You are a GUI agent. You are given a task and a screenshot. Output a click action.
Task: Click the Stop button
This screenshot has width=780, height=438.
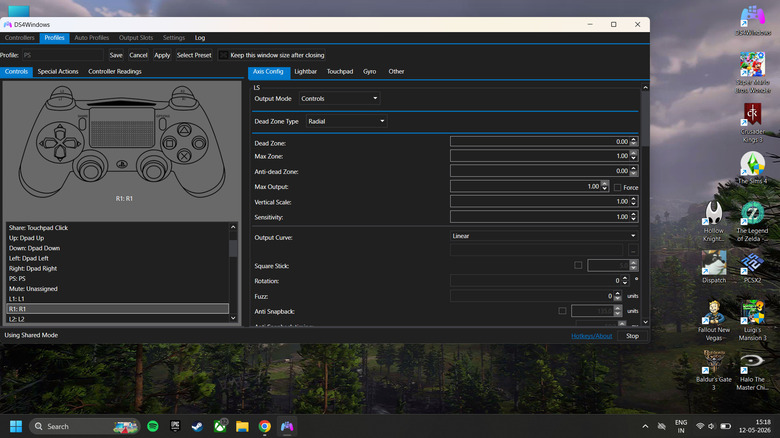(x=632, y=336)
